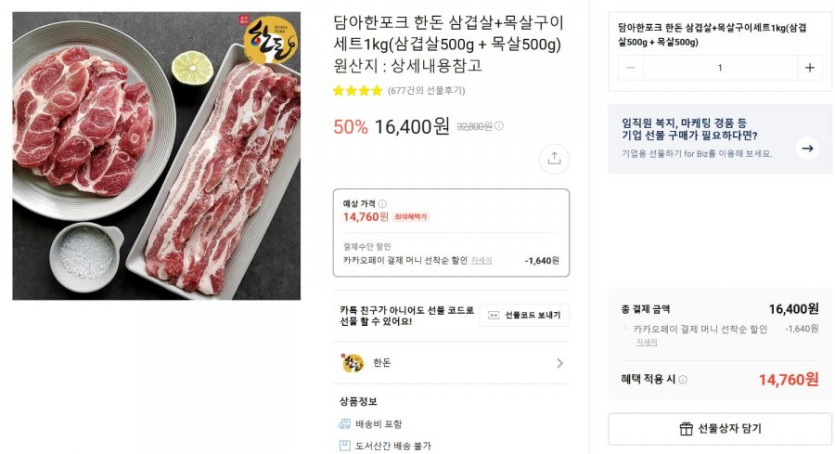Click the 선물코드 보내기 button

pyautogui.click(x=524, y=316)
